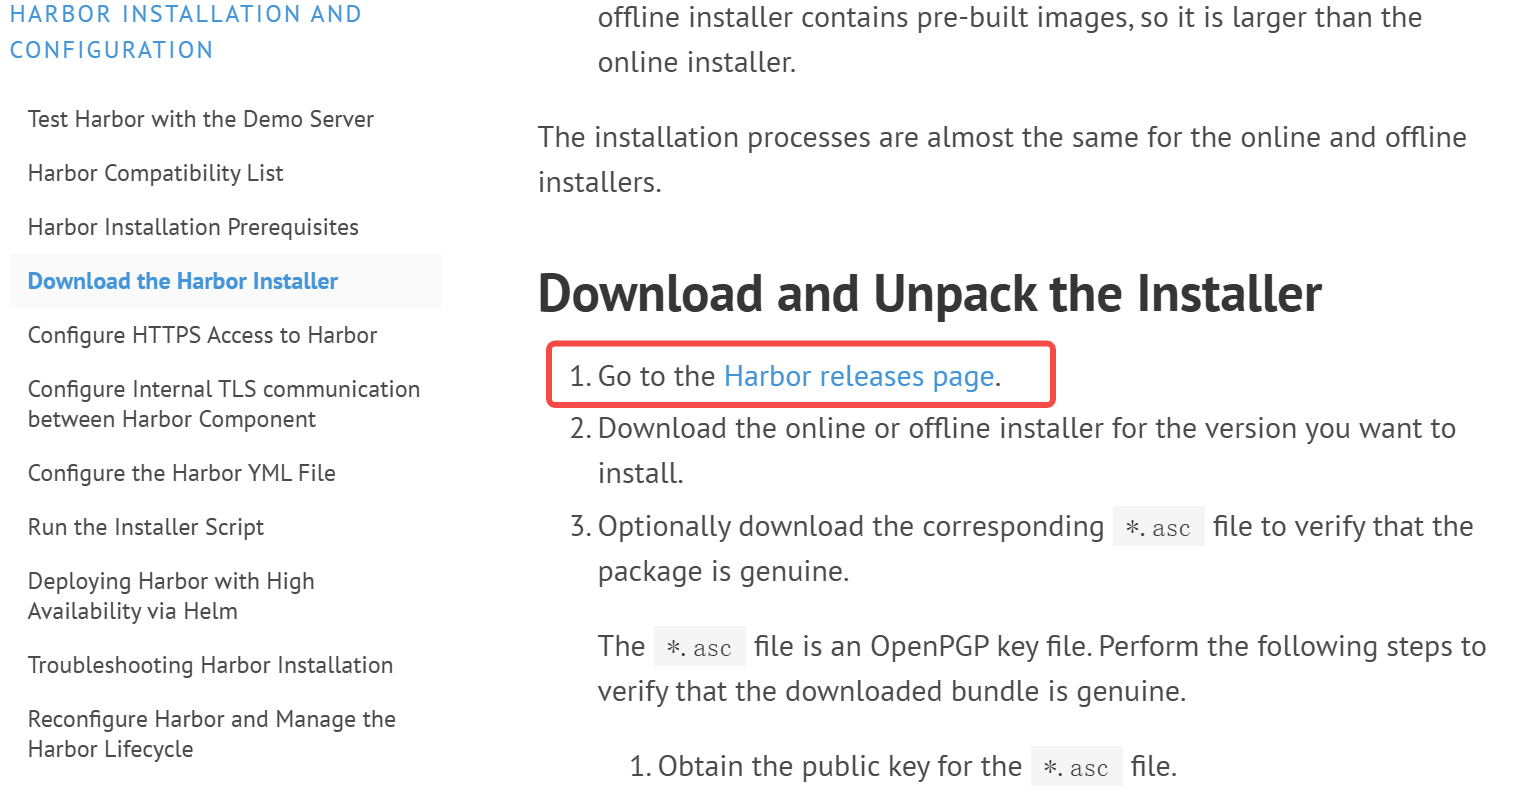
Task: Click the *.asc code in public key step
Action: [1077, 767]
